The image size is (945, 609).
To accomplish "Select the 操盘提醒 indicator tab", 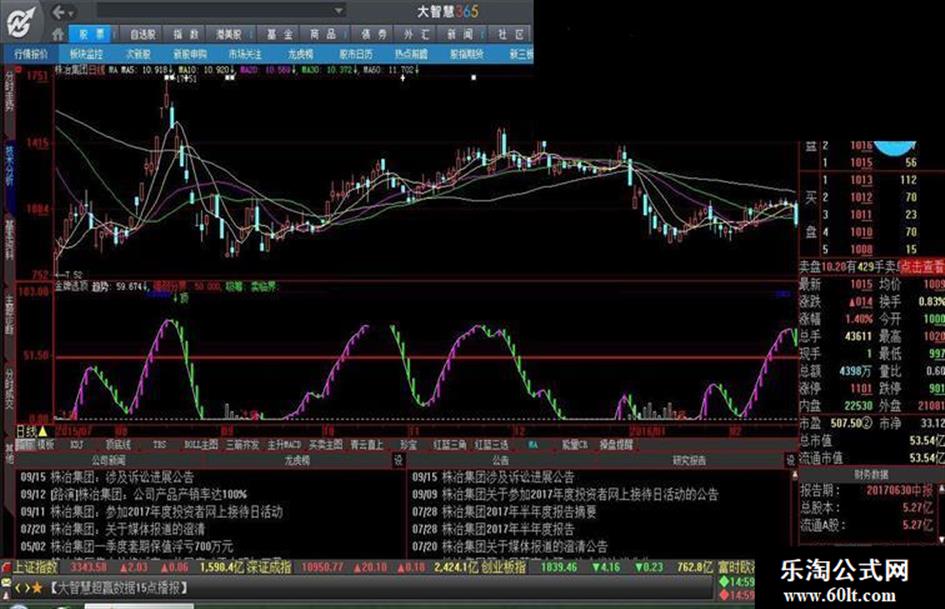I will point(616,445).
